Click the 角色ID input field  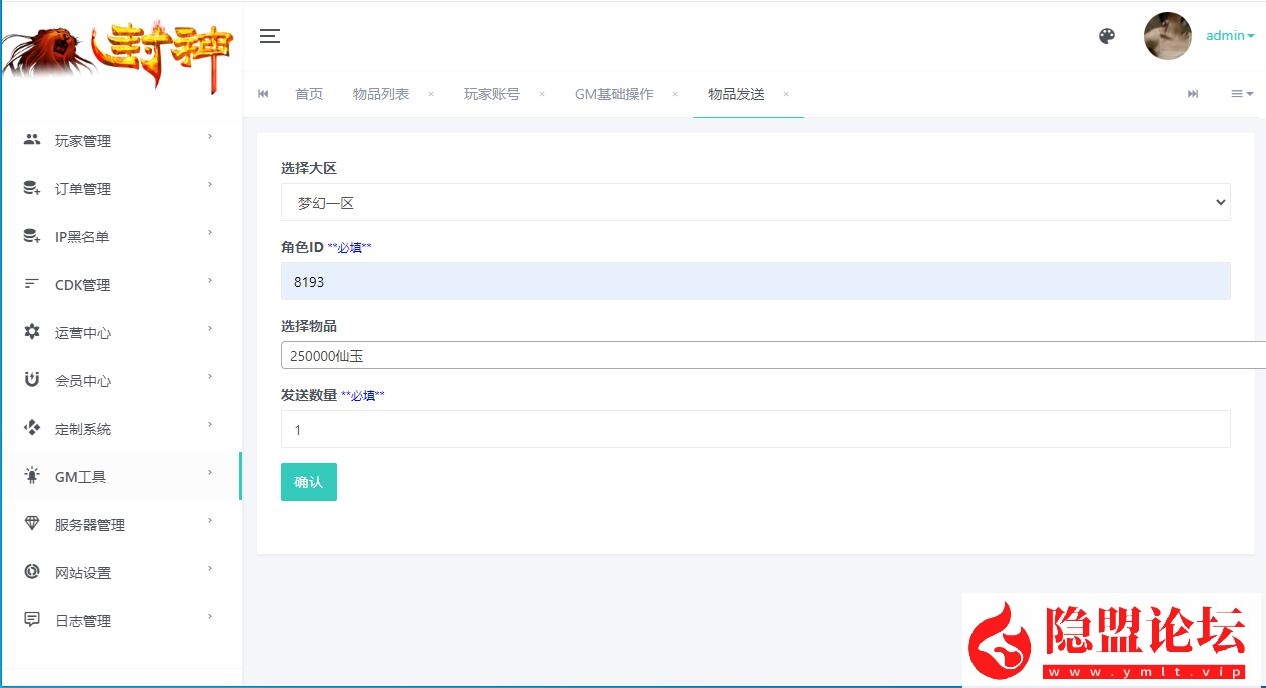pos(755,282)
